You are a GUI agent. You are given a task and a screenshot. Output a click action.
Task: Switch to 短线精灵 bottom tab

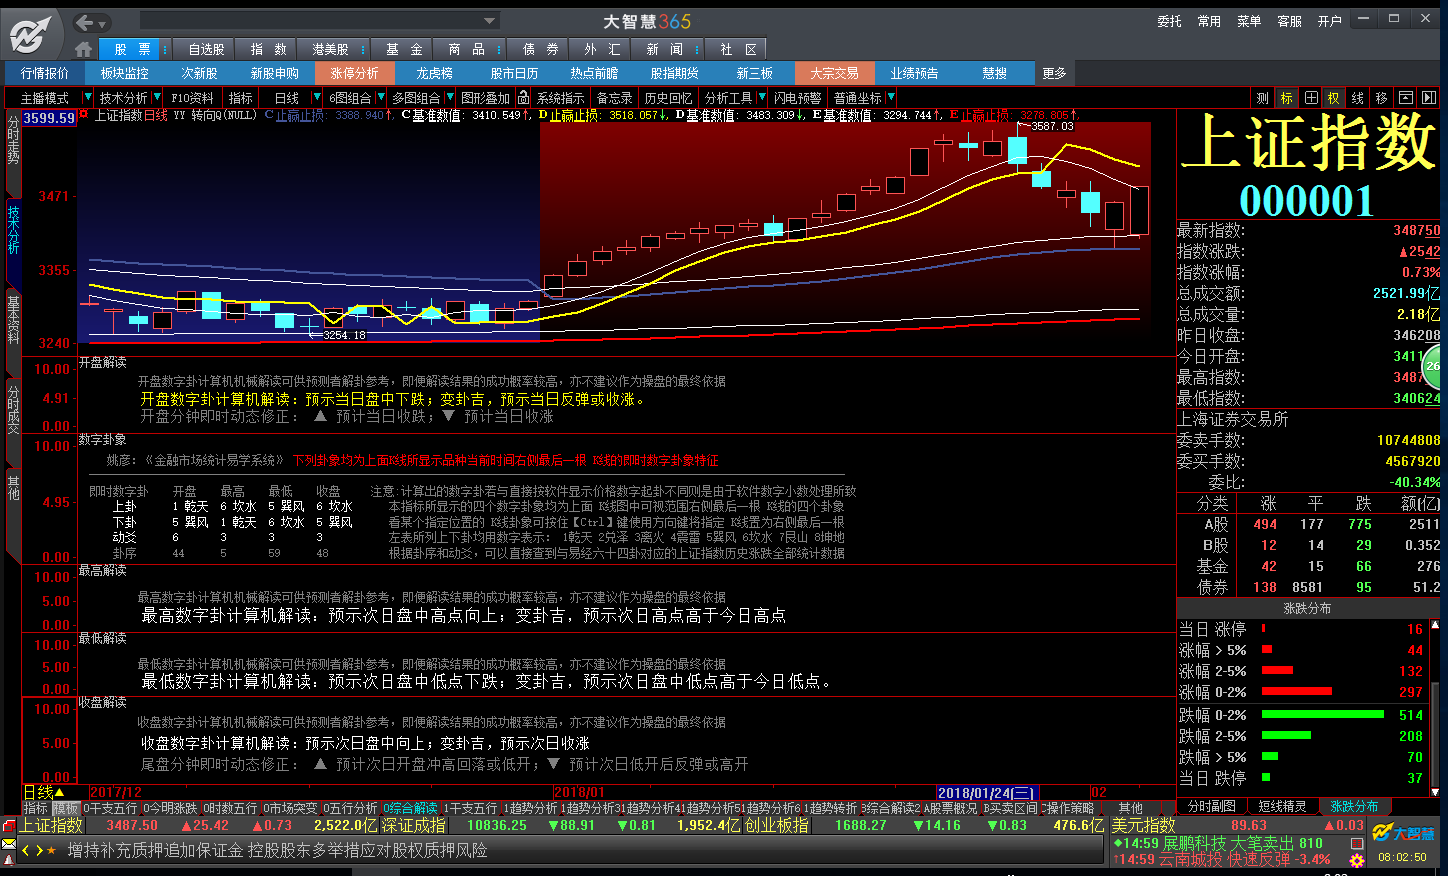pyautogui.click(x=1282, y=806)
